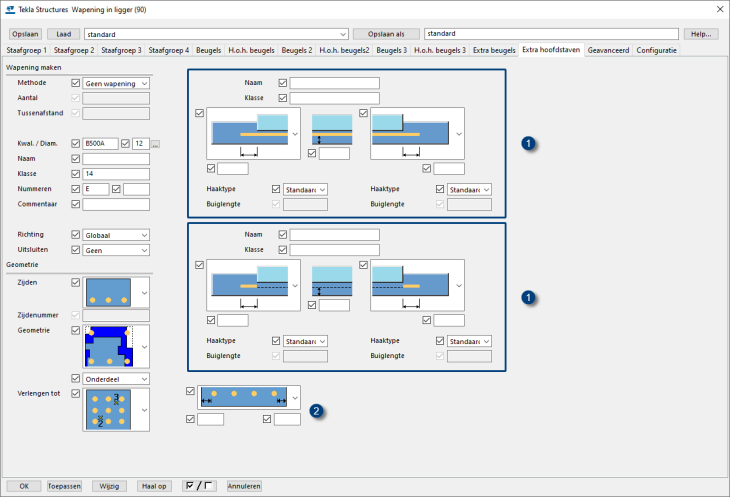Switch to the Geavanceerd tab
Image resolution: width=730 pixels, height=497 pixels.
609,49
